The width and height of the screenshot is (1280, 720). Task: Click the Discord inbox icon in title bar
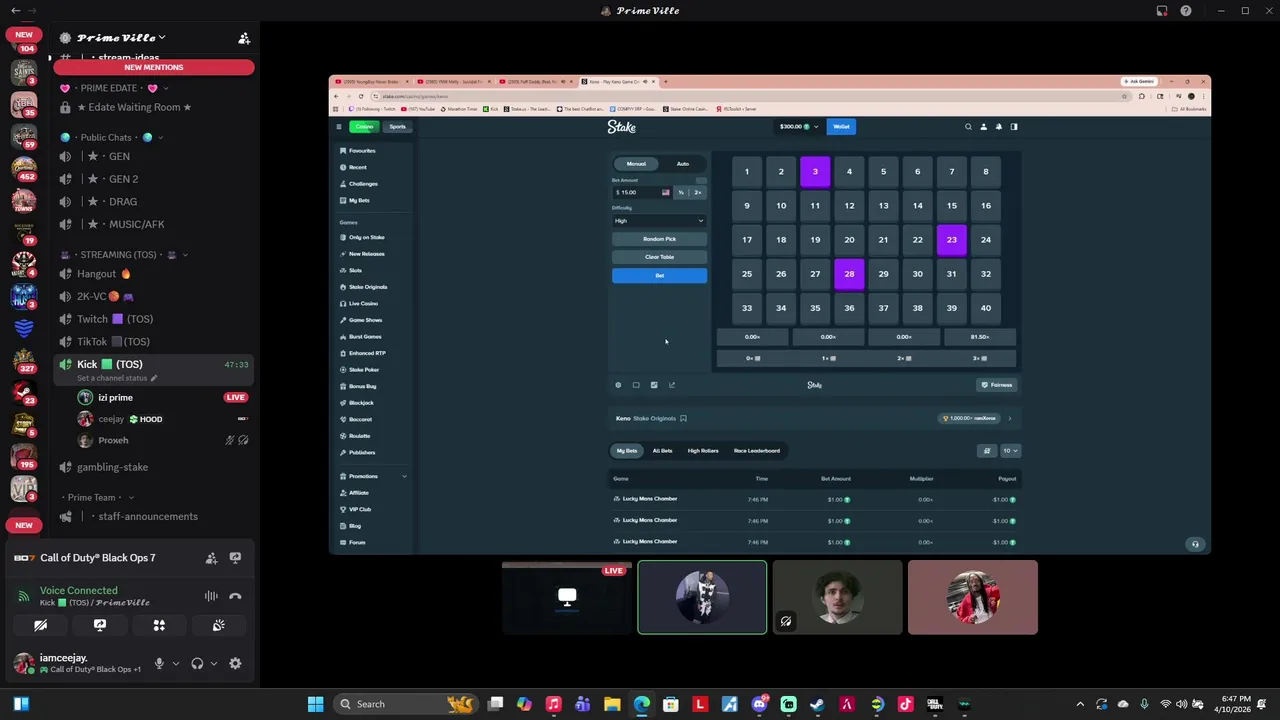pyautogui.click(x=1162, y=11)
